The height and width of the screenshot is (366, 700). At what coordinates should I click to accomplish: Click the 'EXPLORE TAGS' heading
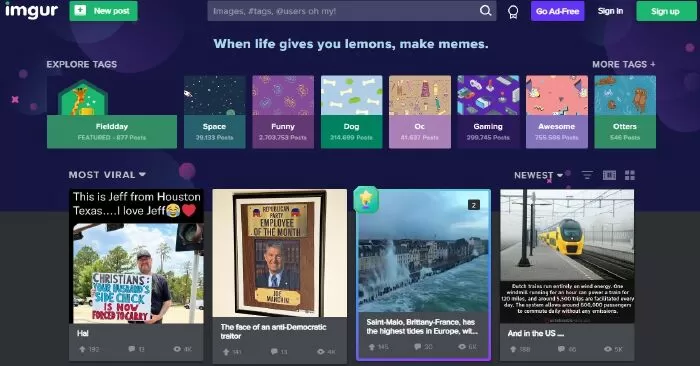[82, 64]
